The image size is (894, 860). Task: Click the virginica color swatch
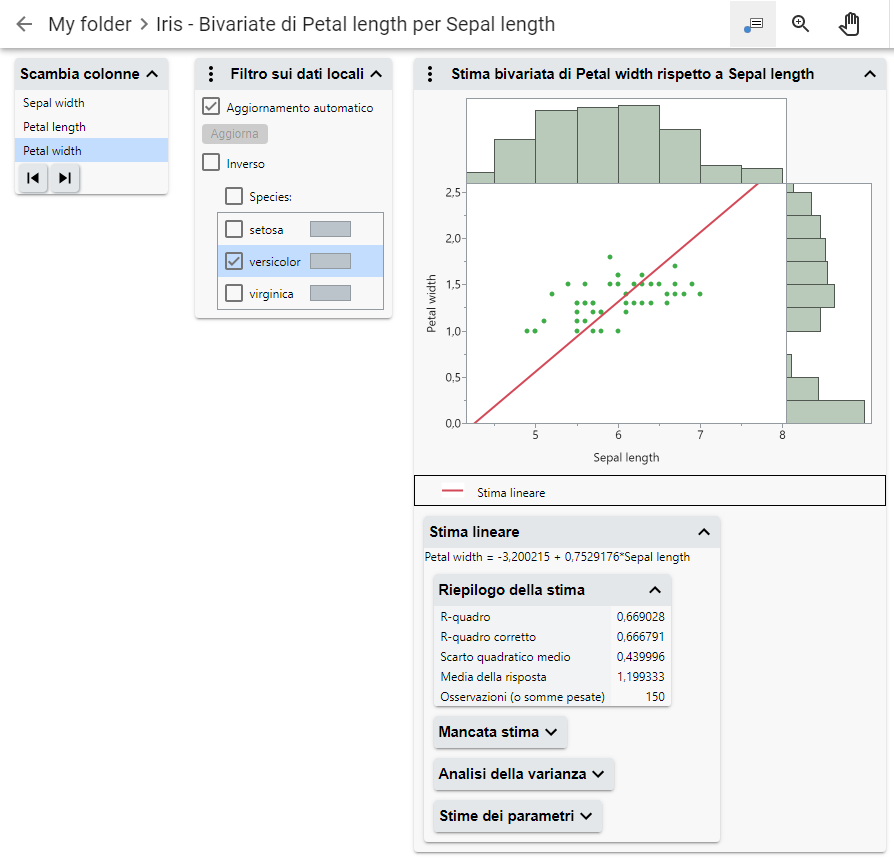click(330, 293)
